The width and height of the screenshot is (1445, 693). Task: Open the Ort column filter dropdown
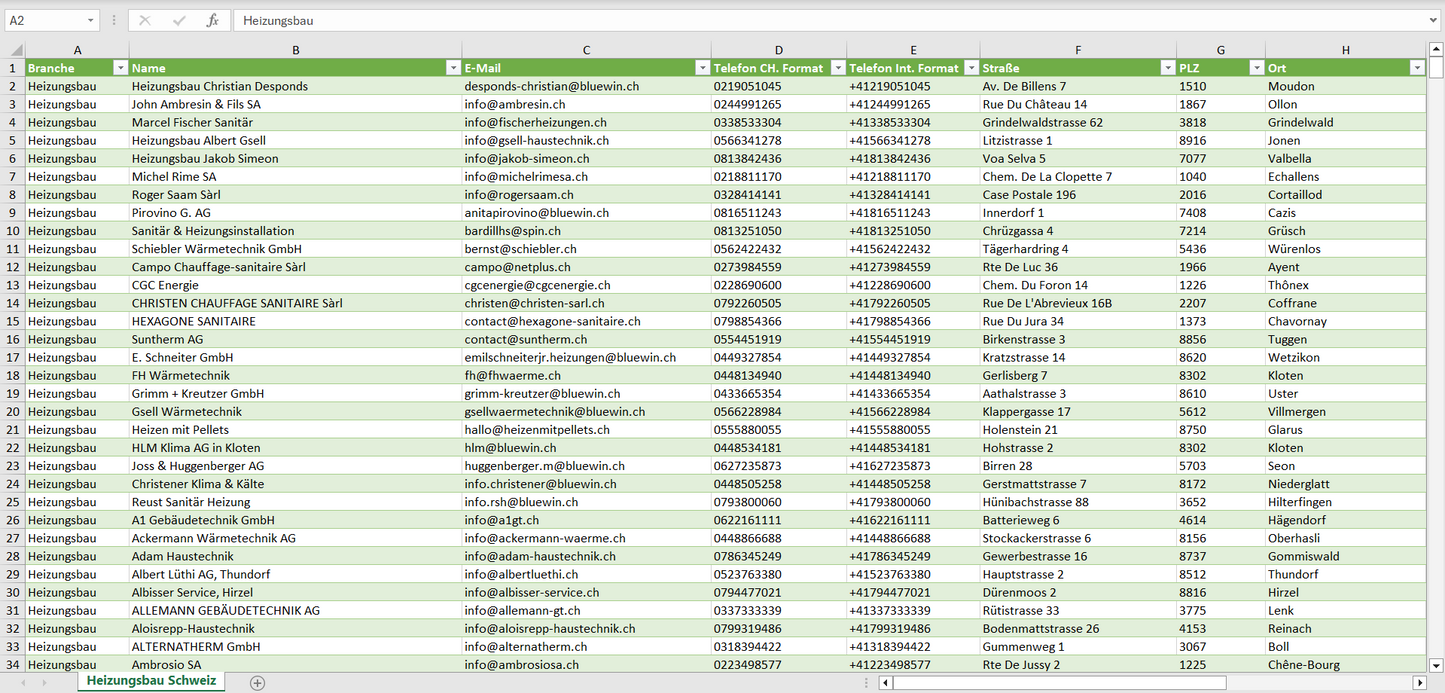(1417, 68)
